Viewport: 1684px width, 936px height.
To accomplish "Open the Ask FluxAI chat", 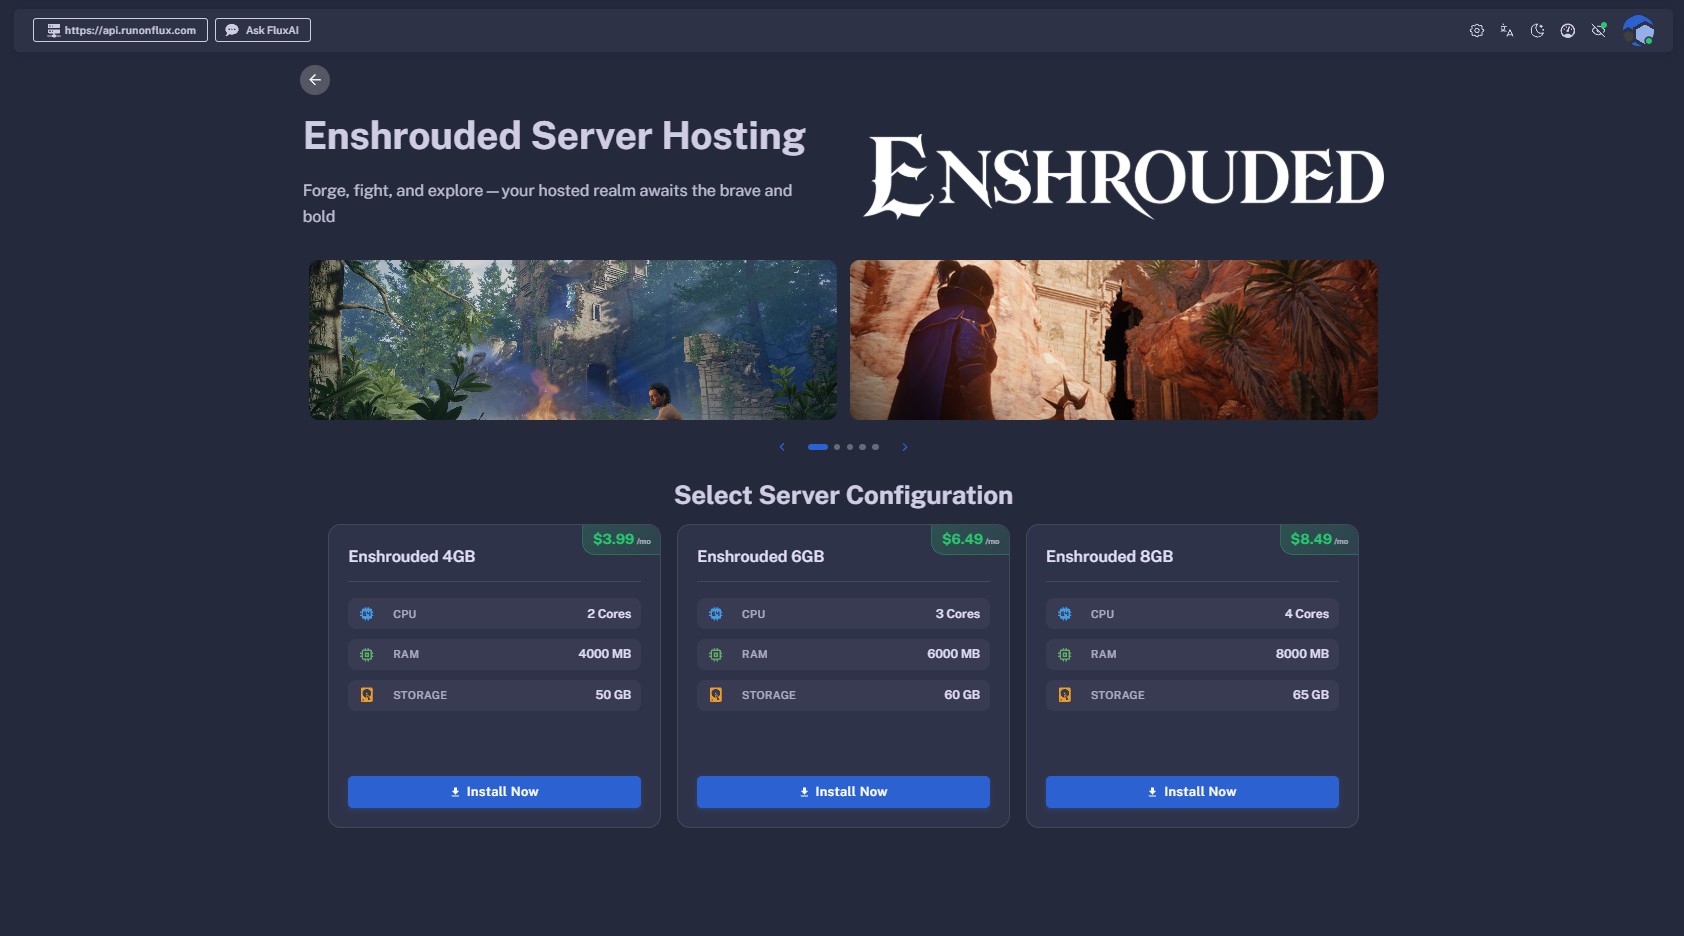I will pos(263,30).
